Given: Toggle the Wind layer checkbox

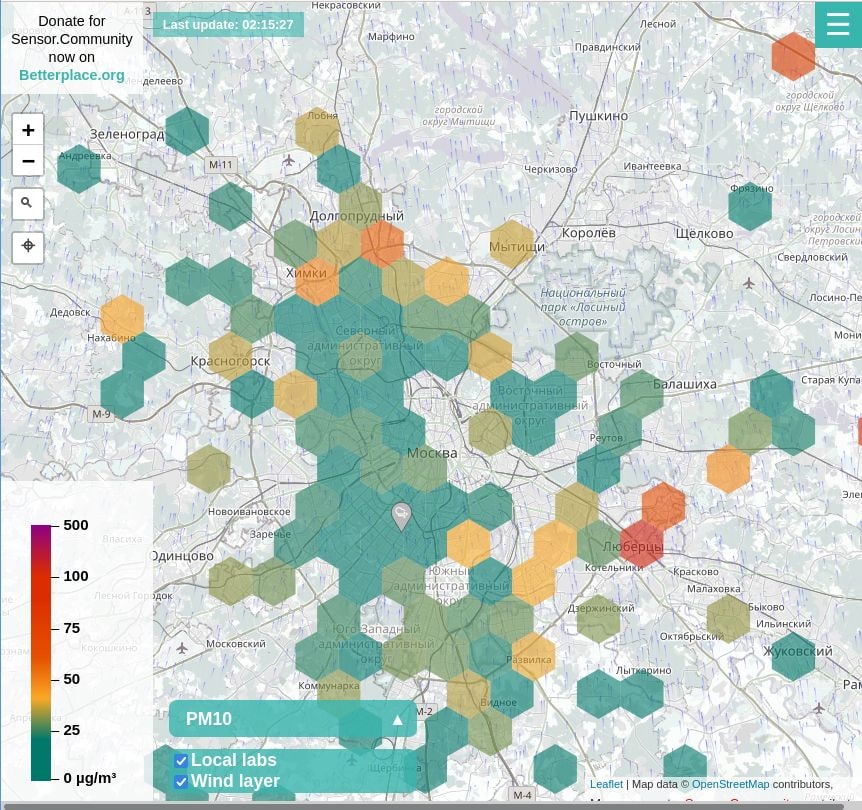Looking at the screenshot, I should point(181,782).
